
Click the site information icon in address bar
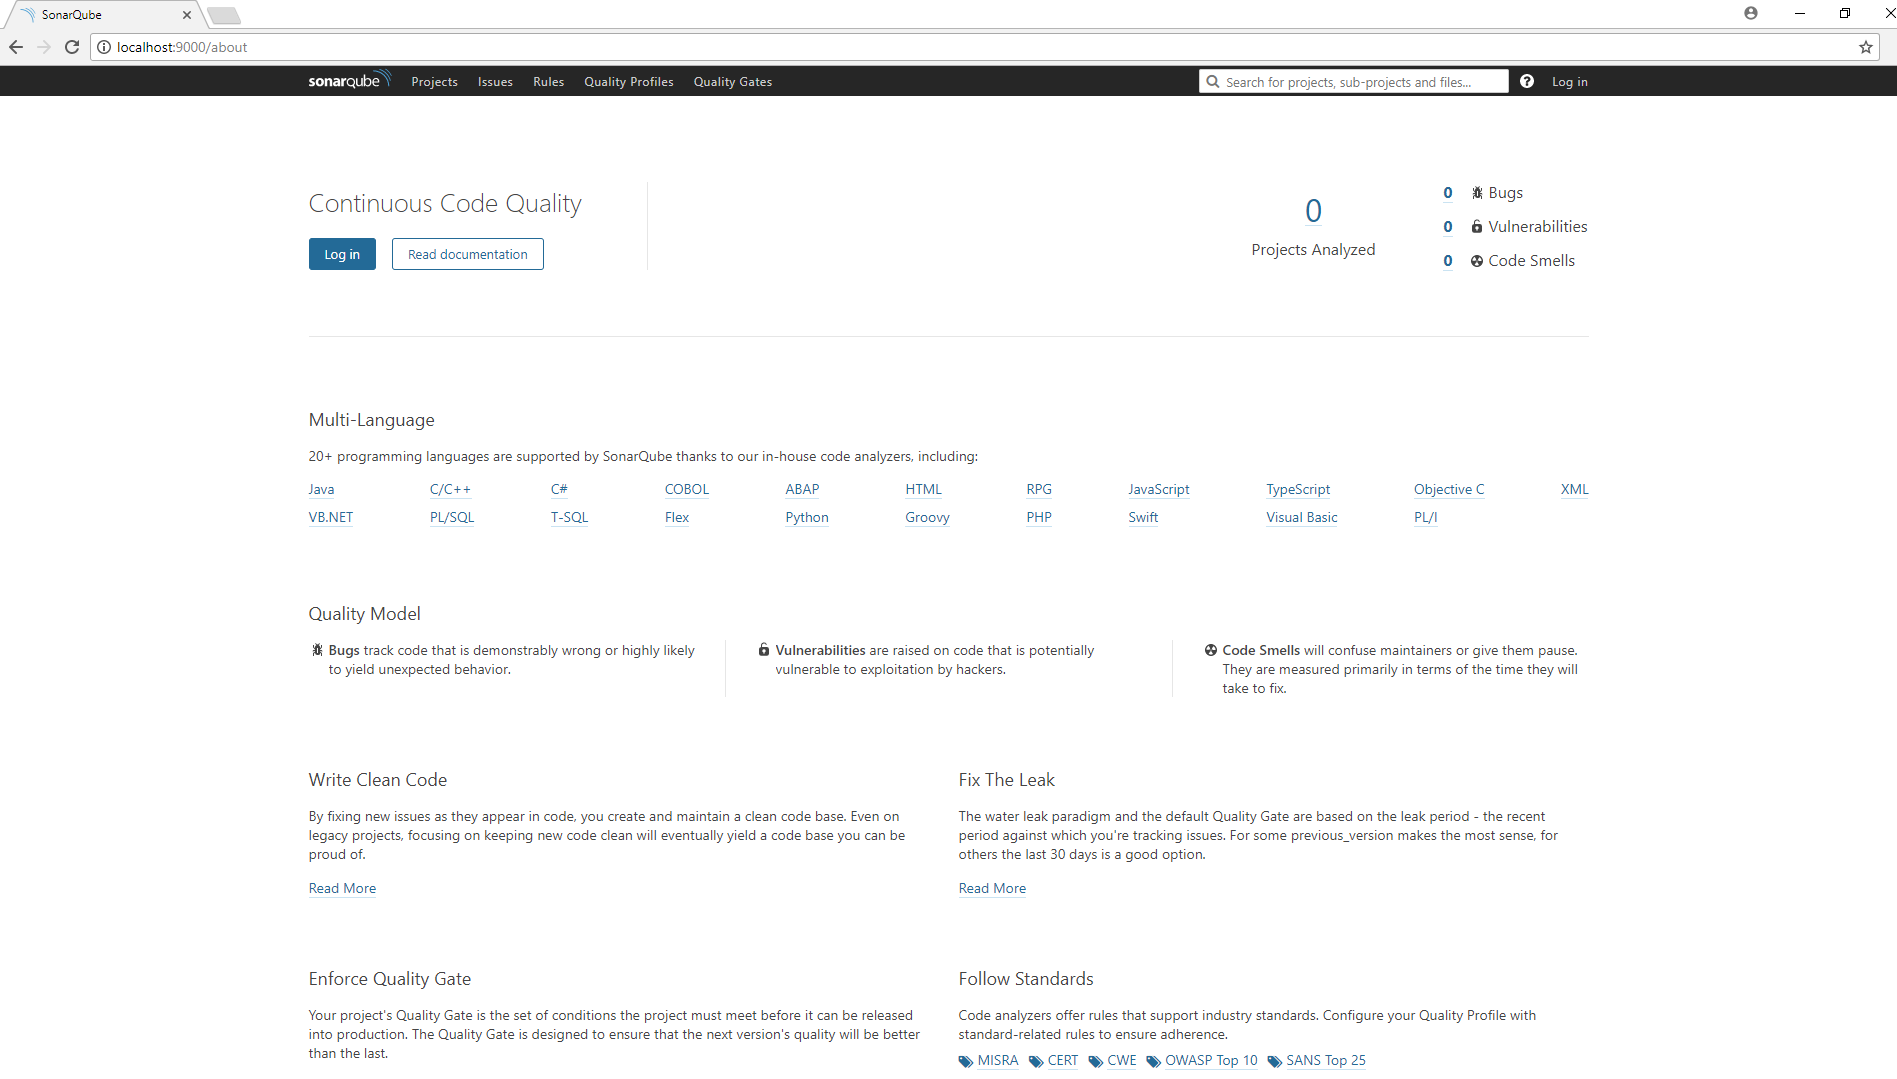tap(104, 47)
